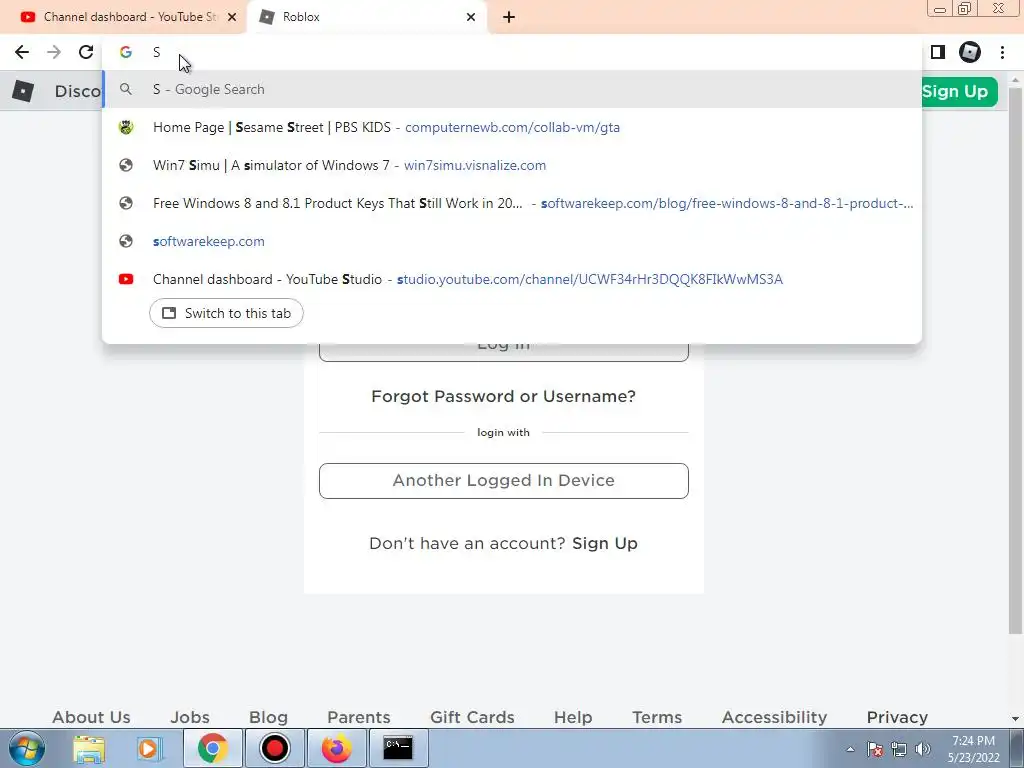Click the 'Switch to this tab' button
The image size is (1024, 768).
click(x=226, y=313)
